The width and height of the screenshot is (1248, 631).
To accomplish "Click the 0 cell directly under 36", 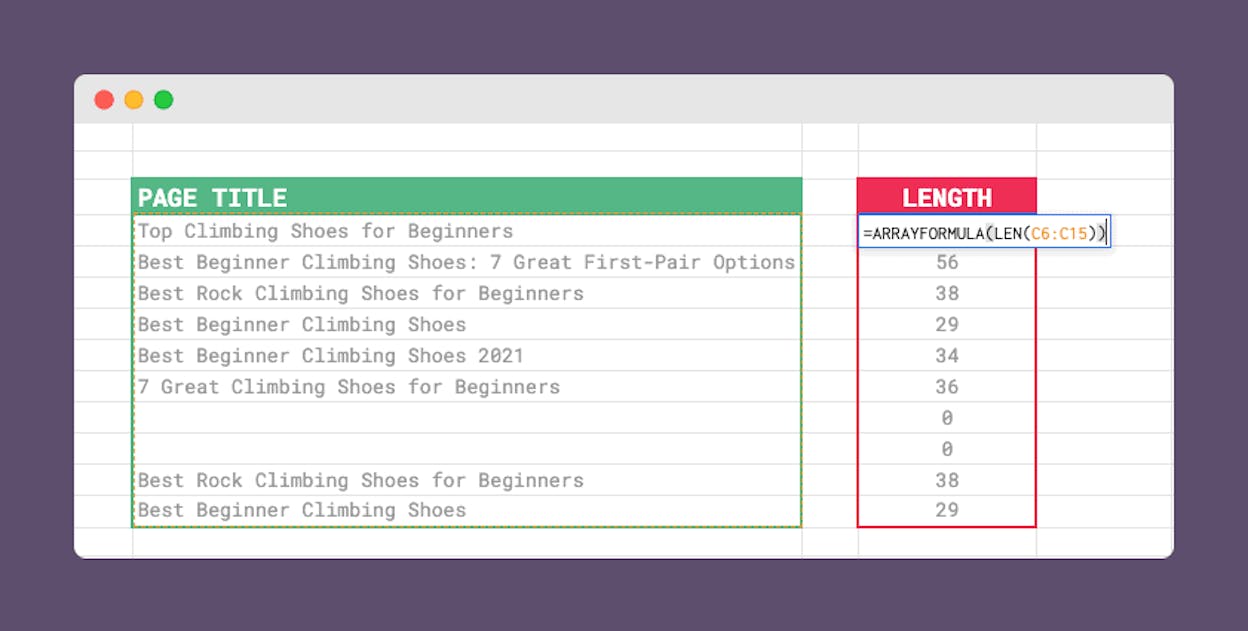I will tap(947, 417).
